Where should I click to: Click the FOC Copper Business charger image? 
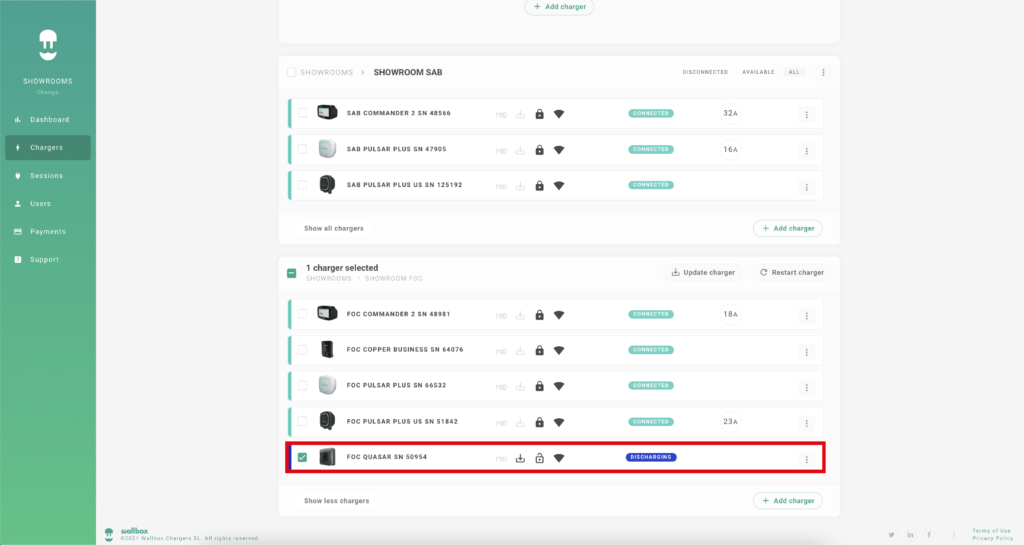[327, 349]
